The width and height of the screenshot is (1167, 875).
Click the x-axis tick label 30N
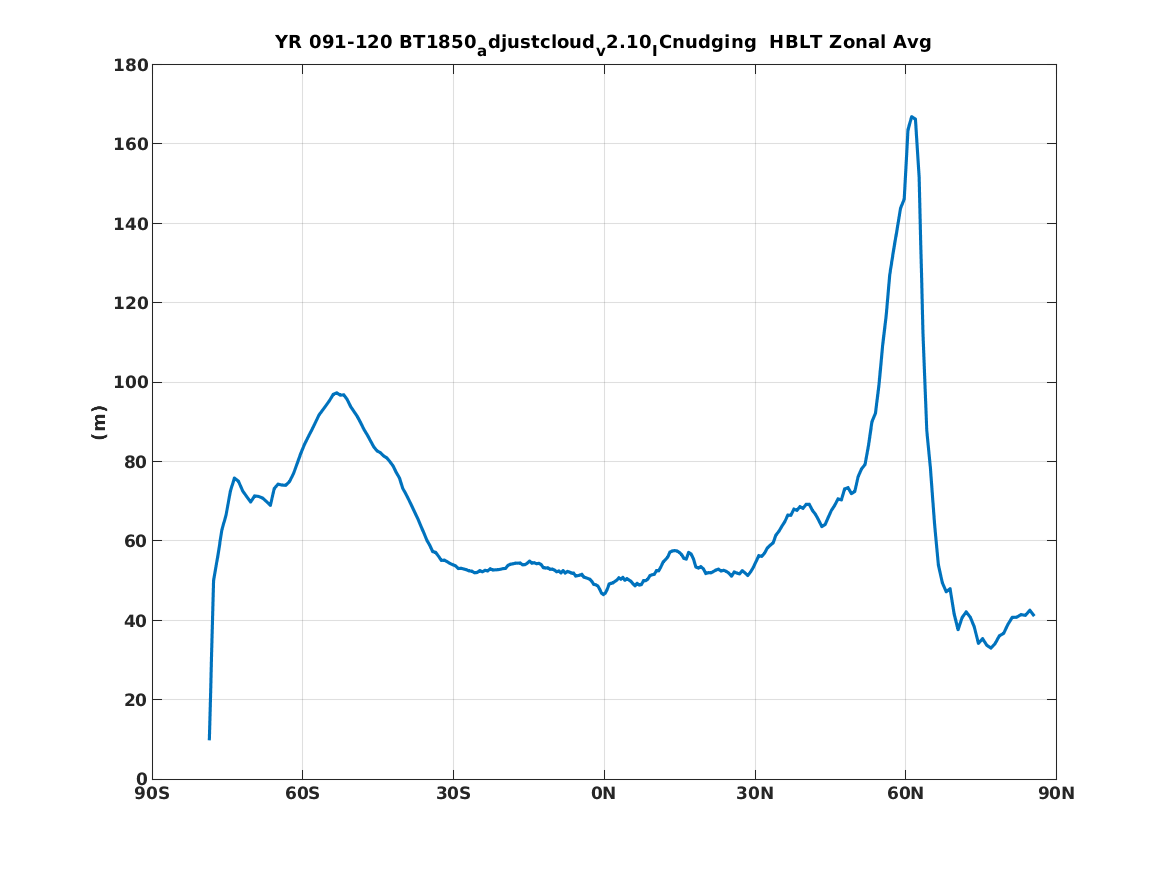[x=755, y=794]
